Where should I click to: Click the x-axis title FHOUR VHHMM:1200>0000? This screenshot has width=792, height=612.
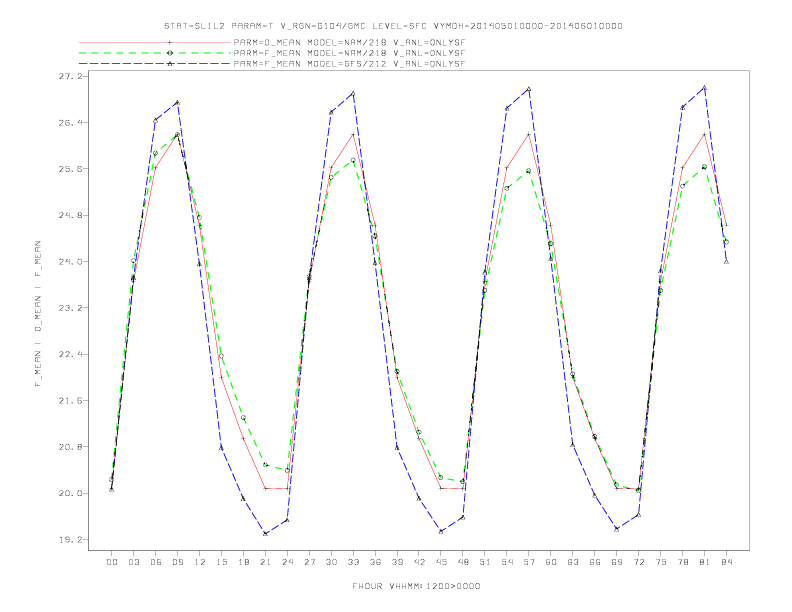(416, 586)
